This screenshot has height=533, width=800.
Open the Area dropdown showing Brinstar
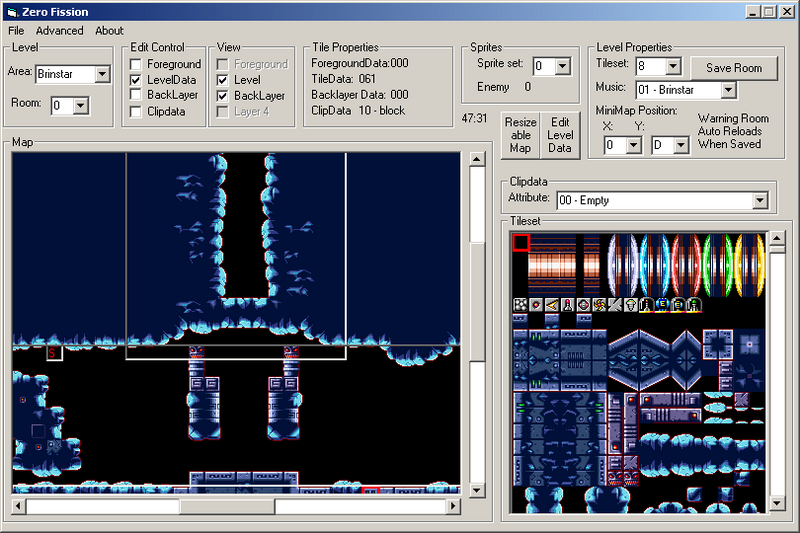(102, 74)
